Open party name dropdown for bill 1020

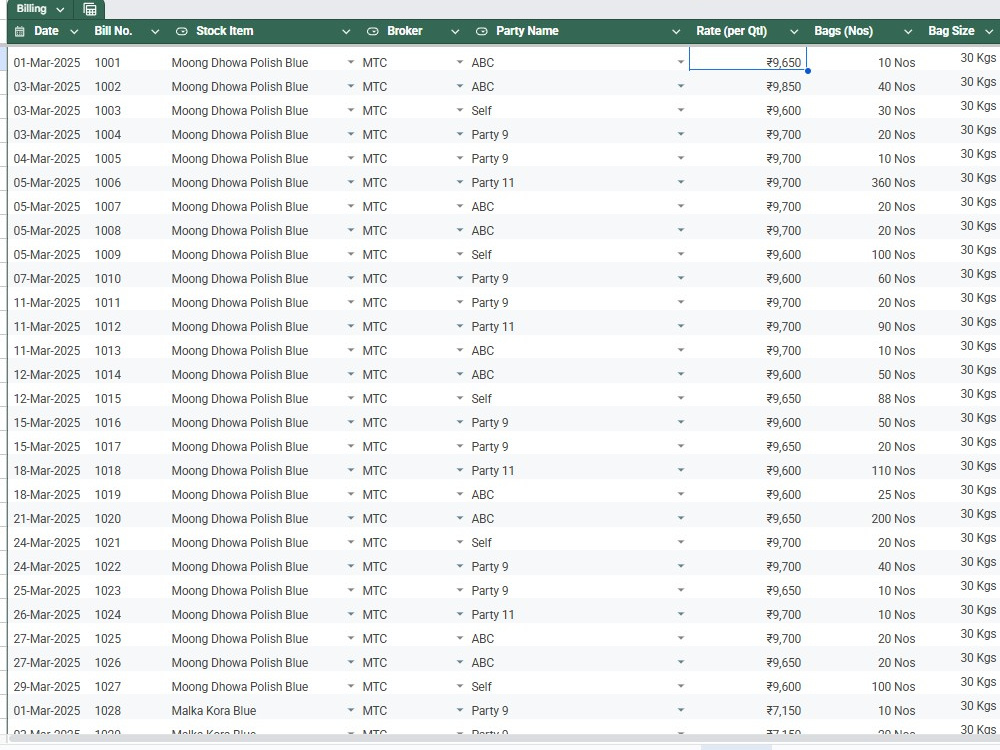click(680, 518)
